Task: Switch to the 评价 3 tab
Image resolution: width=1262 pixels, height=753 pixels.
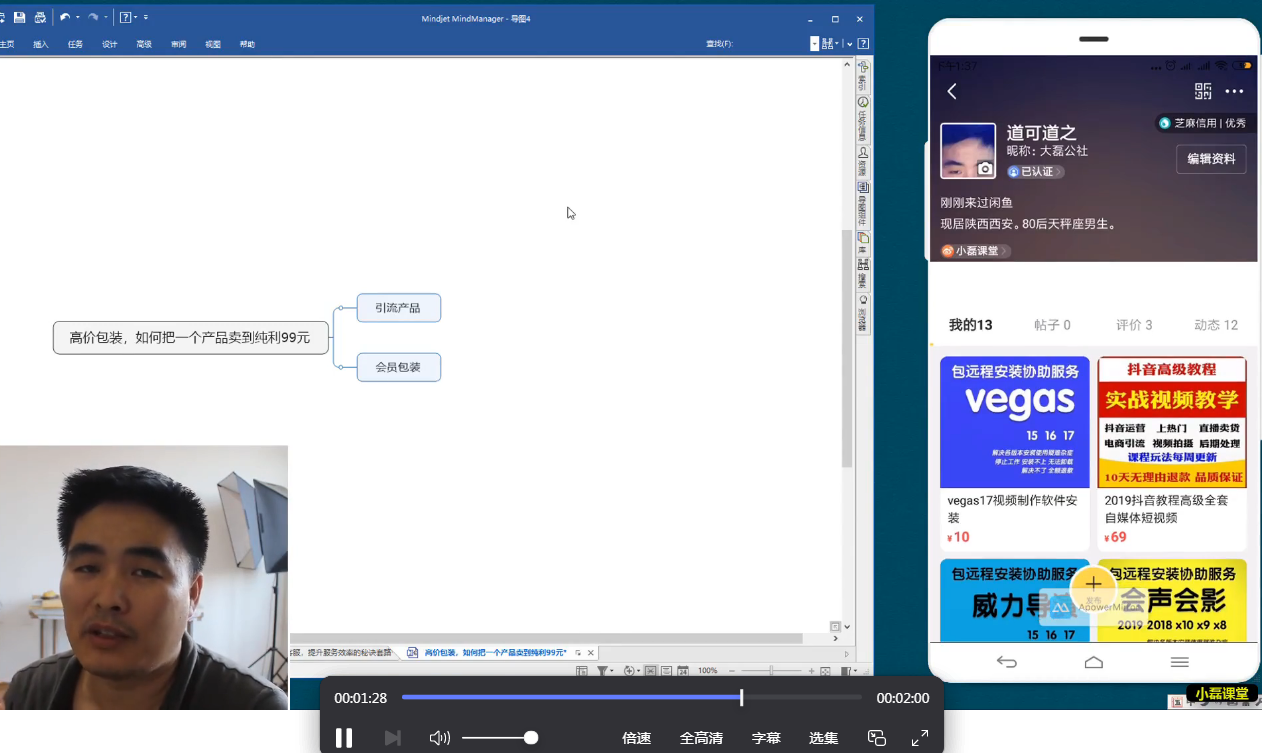Action: click(x=1134, y=325)
